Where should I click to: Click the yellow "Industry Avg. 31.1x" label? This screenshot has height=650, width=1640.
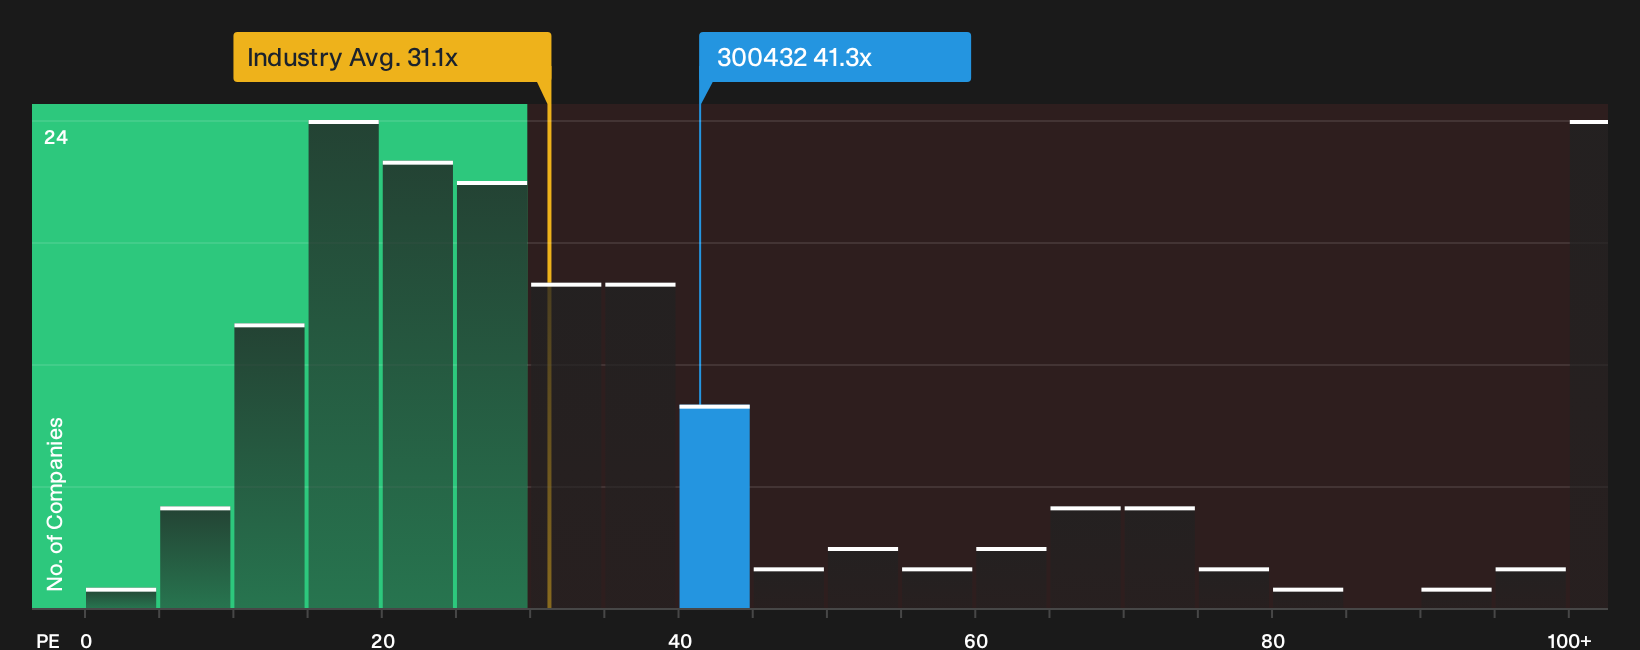coord(392,57)
